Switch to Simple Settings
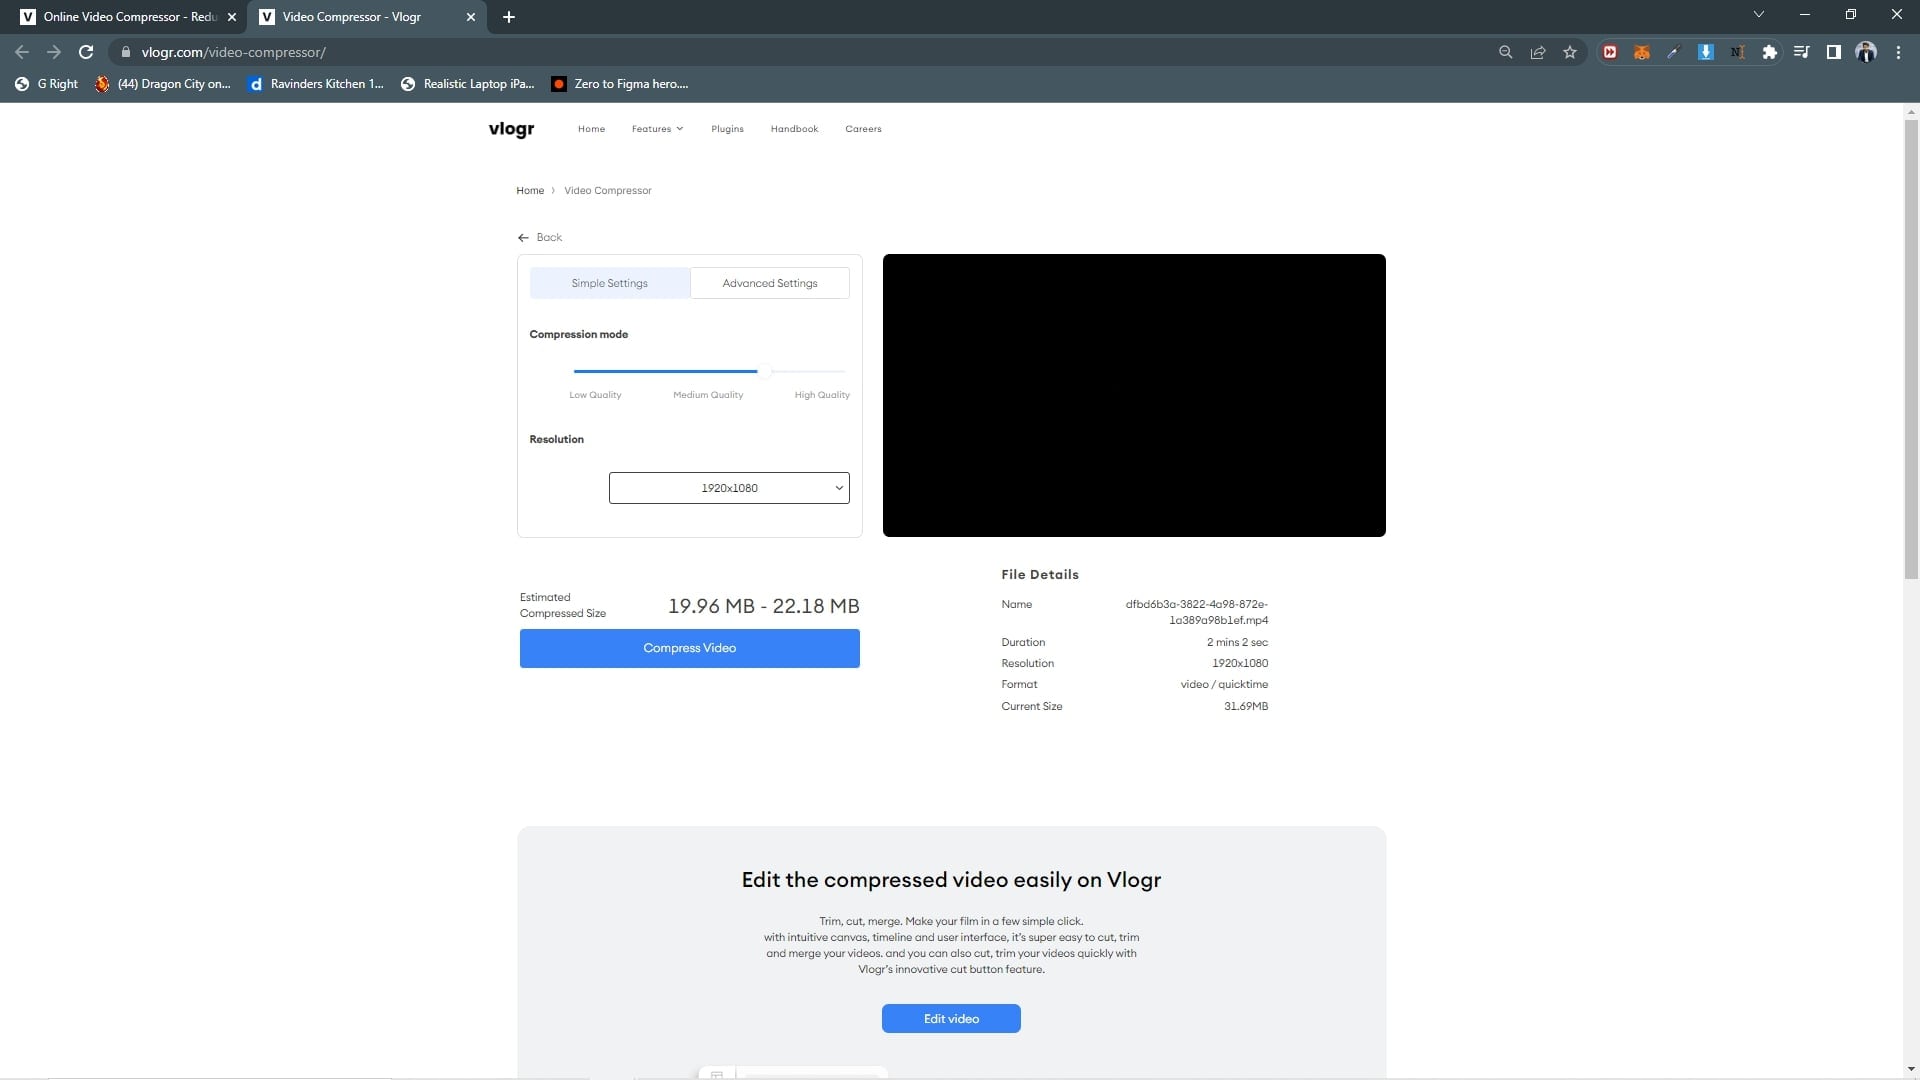Viewport: 1920px width, 1080px height. click(609, 283)
